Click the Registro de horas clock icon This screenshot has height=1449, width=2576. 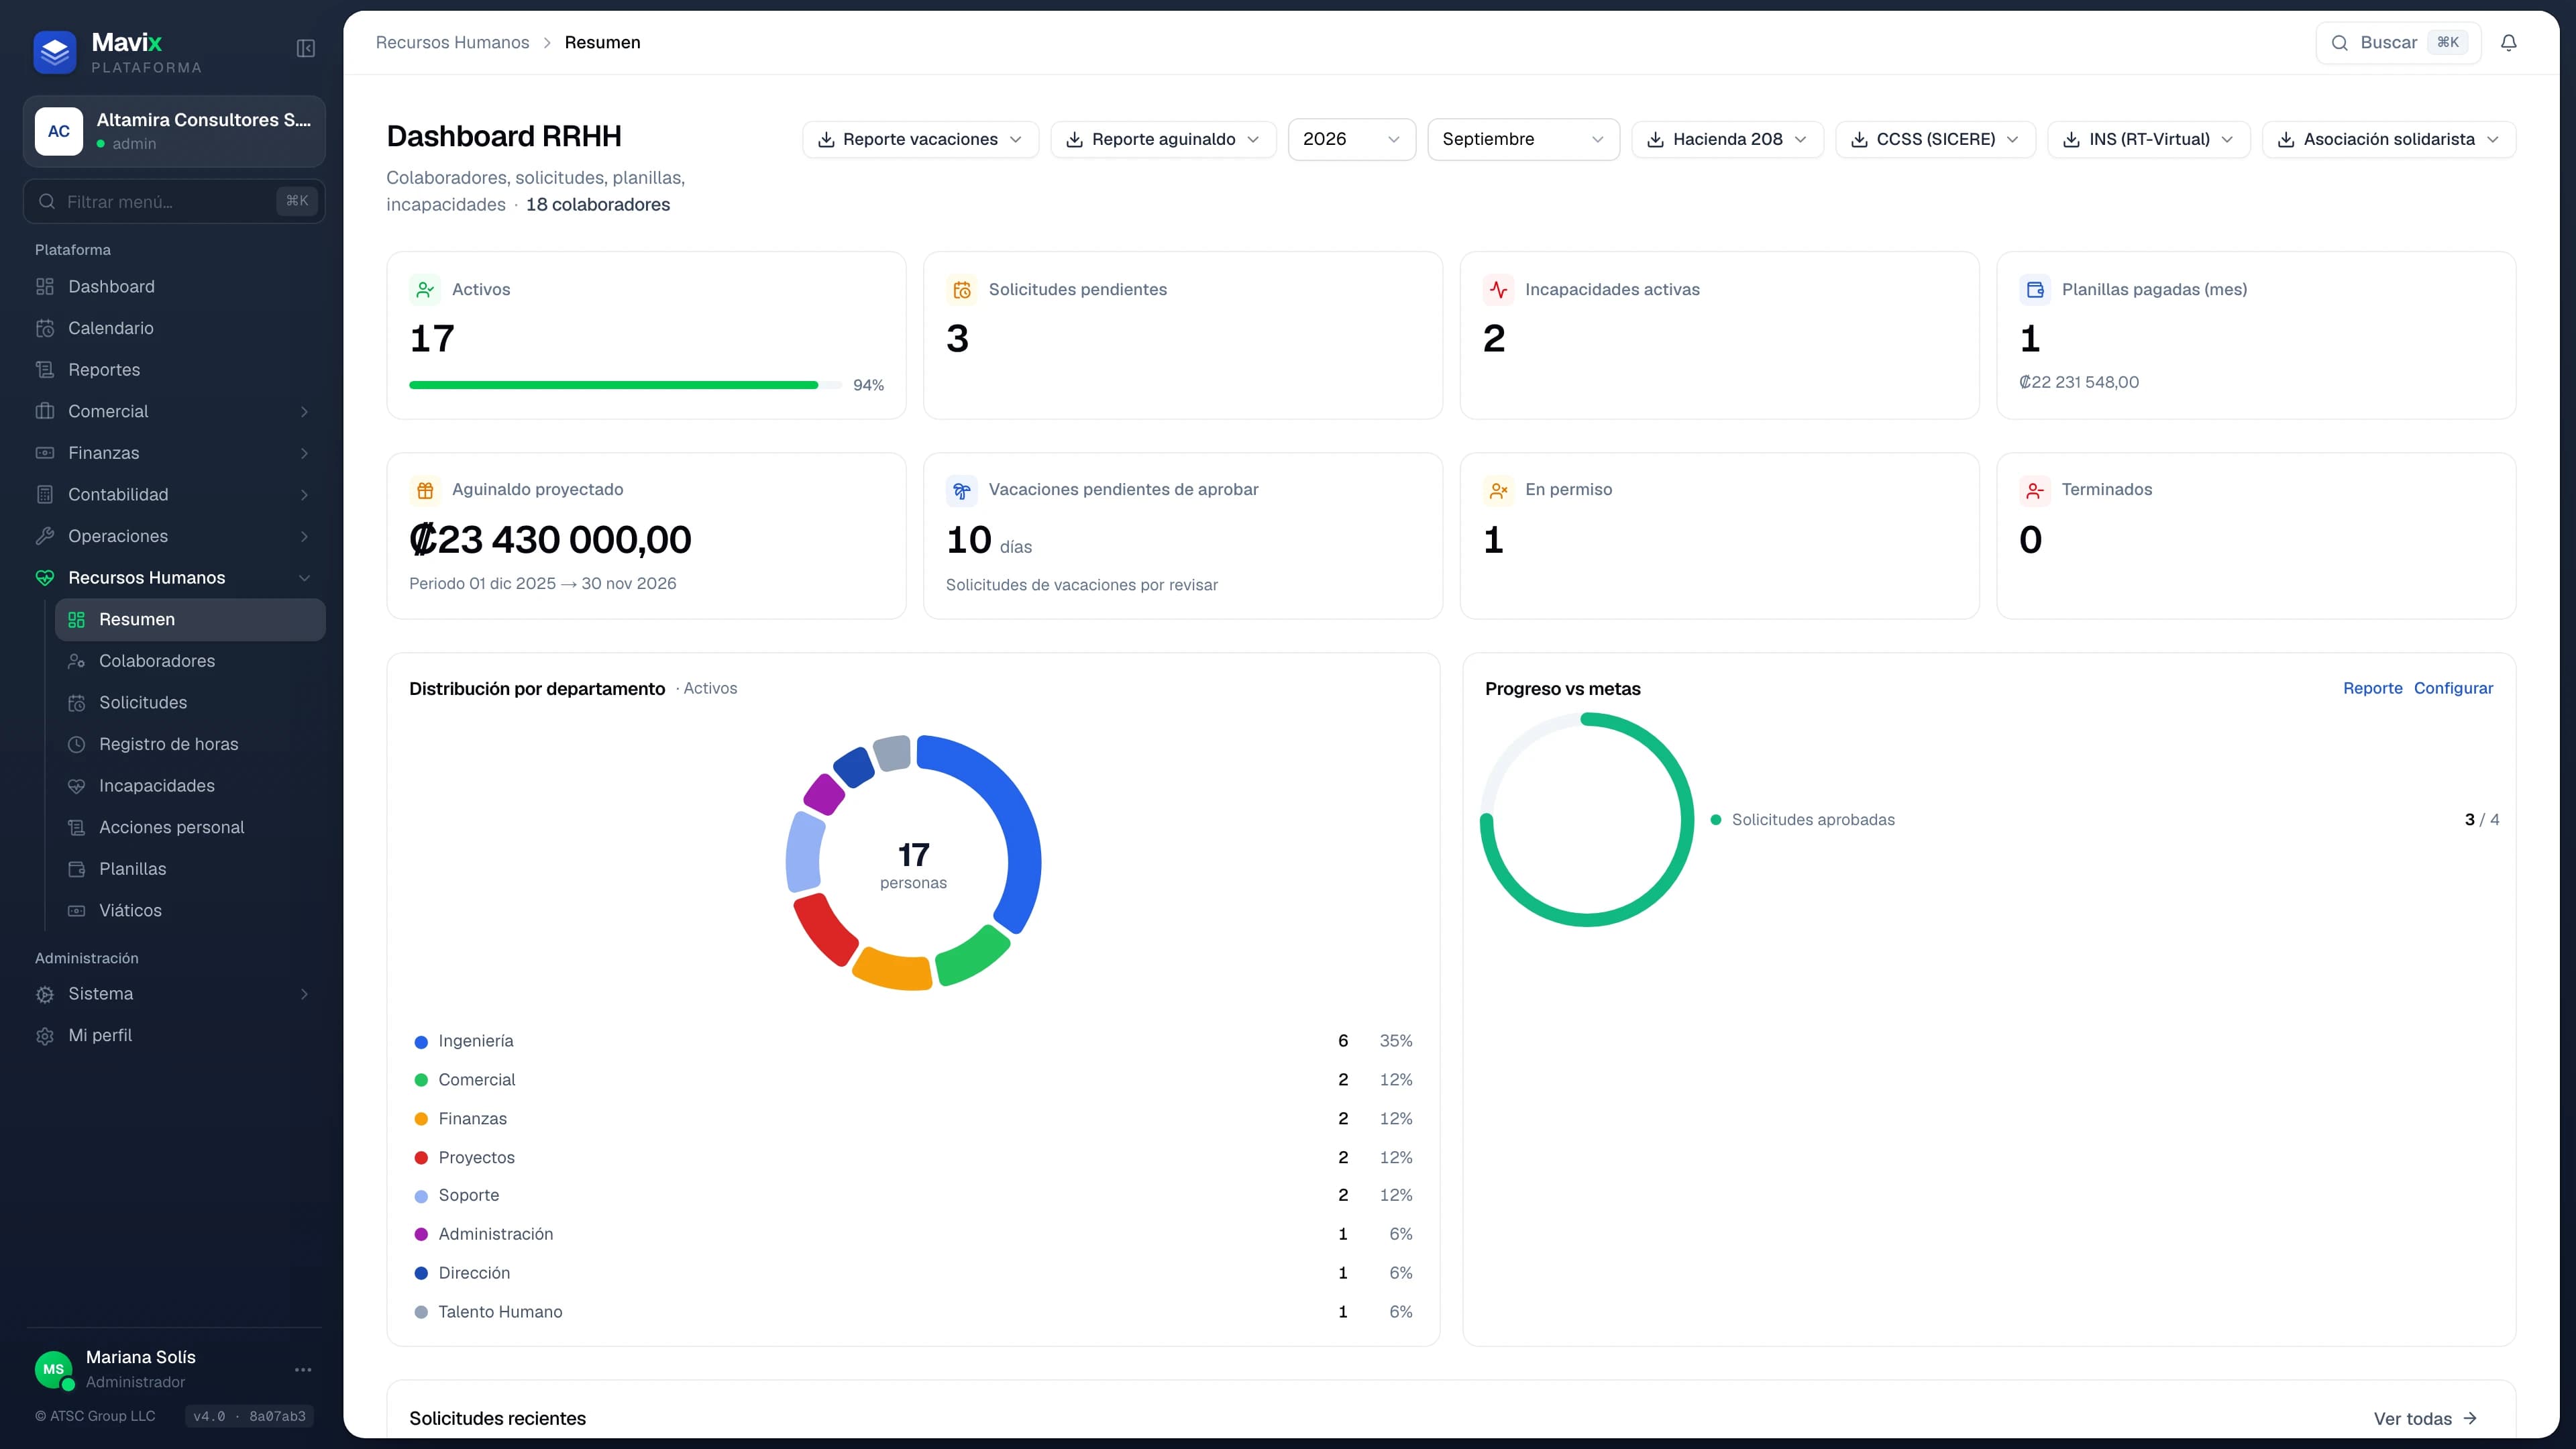coord(76,744)
